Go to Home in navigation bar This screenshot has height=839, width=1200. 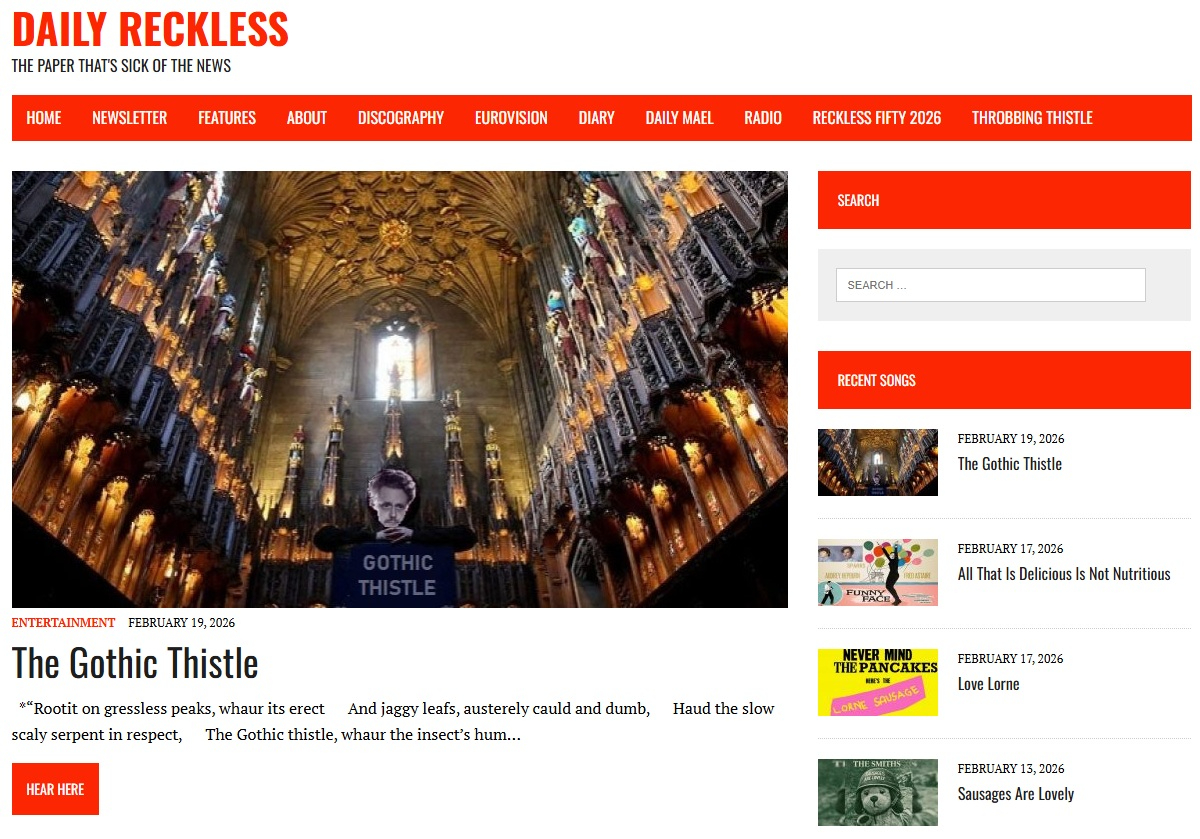click(x=44, y=118)
